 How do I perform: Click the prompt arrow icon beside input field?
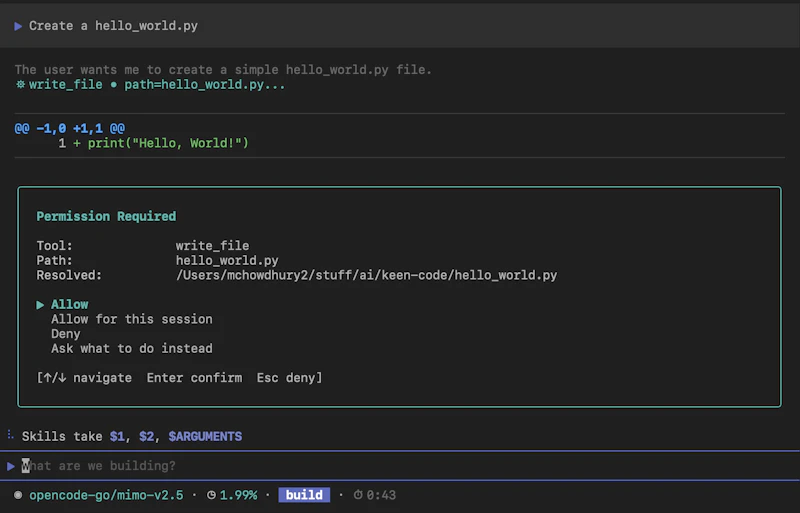tap(11, 466)
